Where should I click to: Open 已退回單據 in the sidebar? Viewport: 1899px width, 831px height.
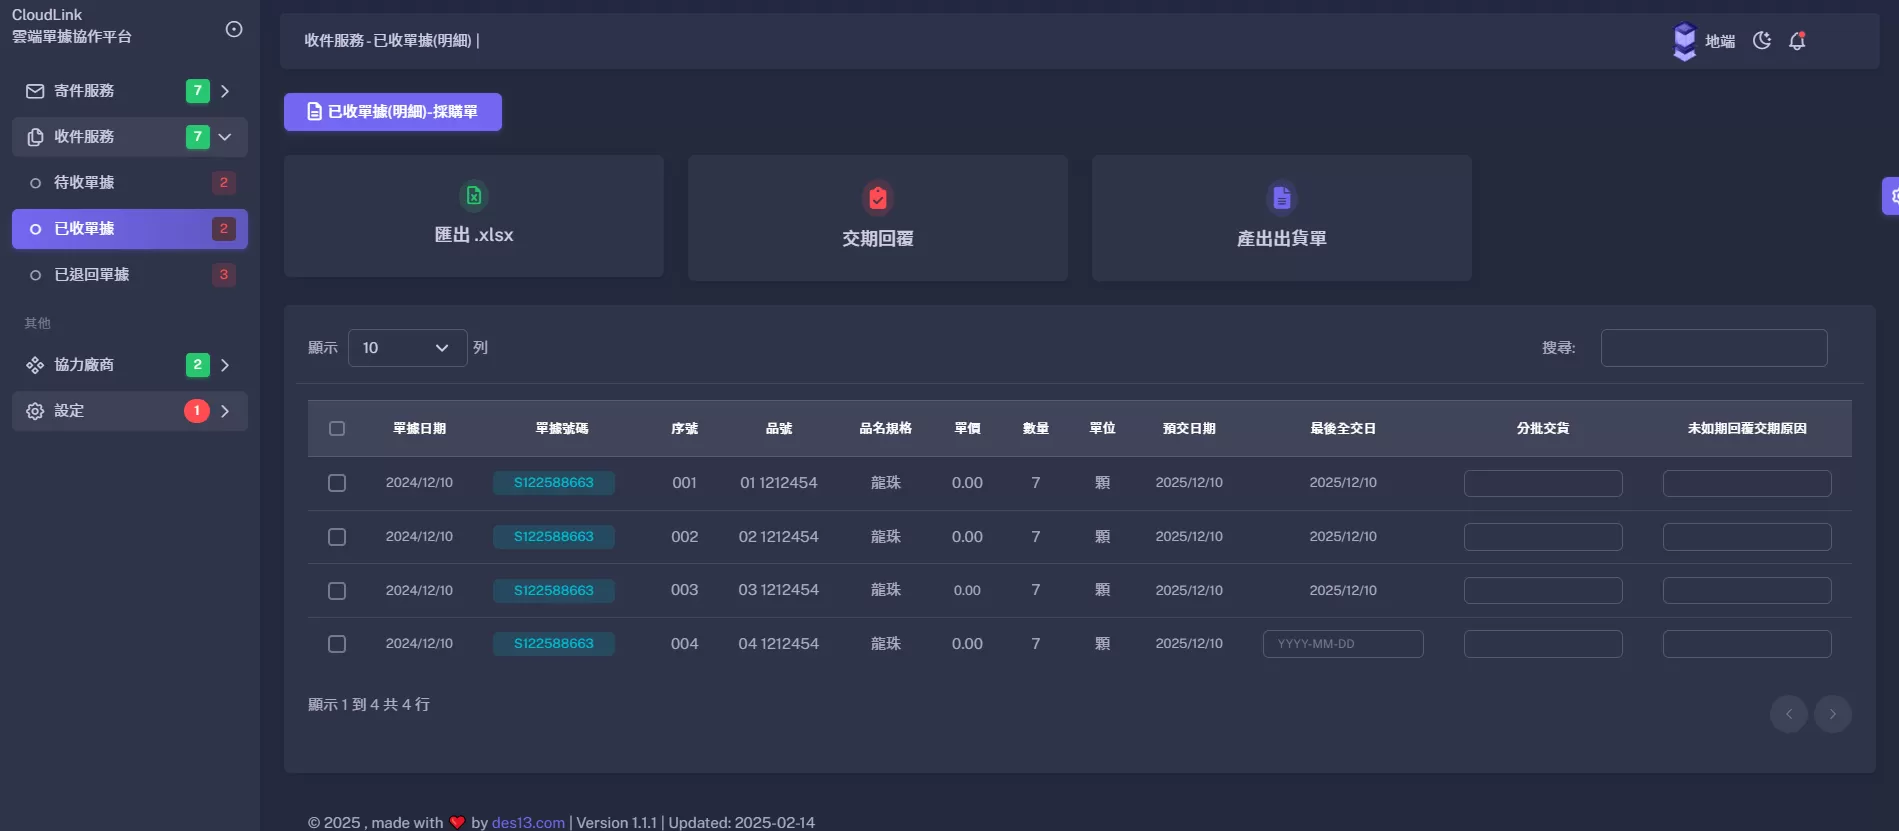pos(91,275)
